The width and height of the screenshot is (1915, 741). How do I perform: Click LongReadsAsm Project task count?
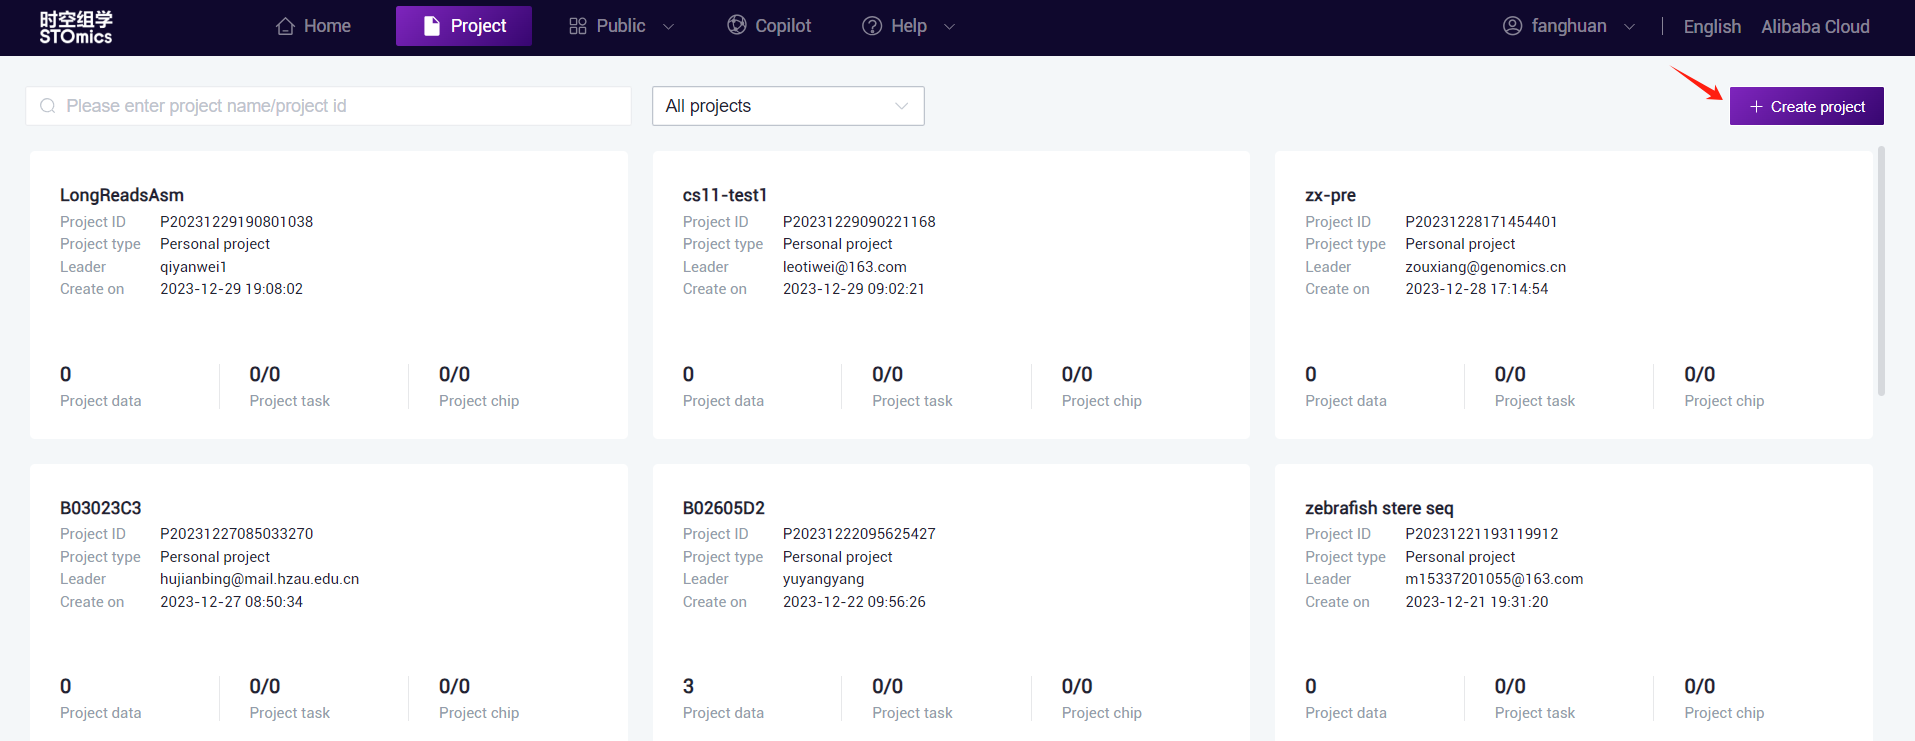click(x=265, y=374)
